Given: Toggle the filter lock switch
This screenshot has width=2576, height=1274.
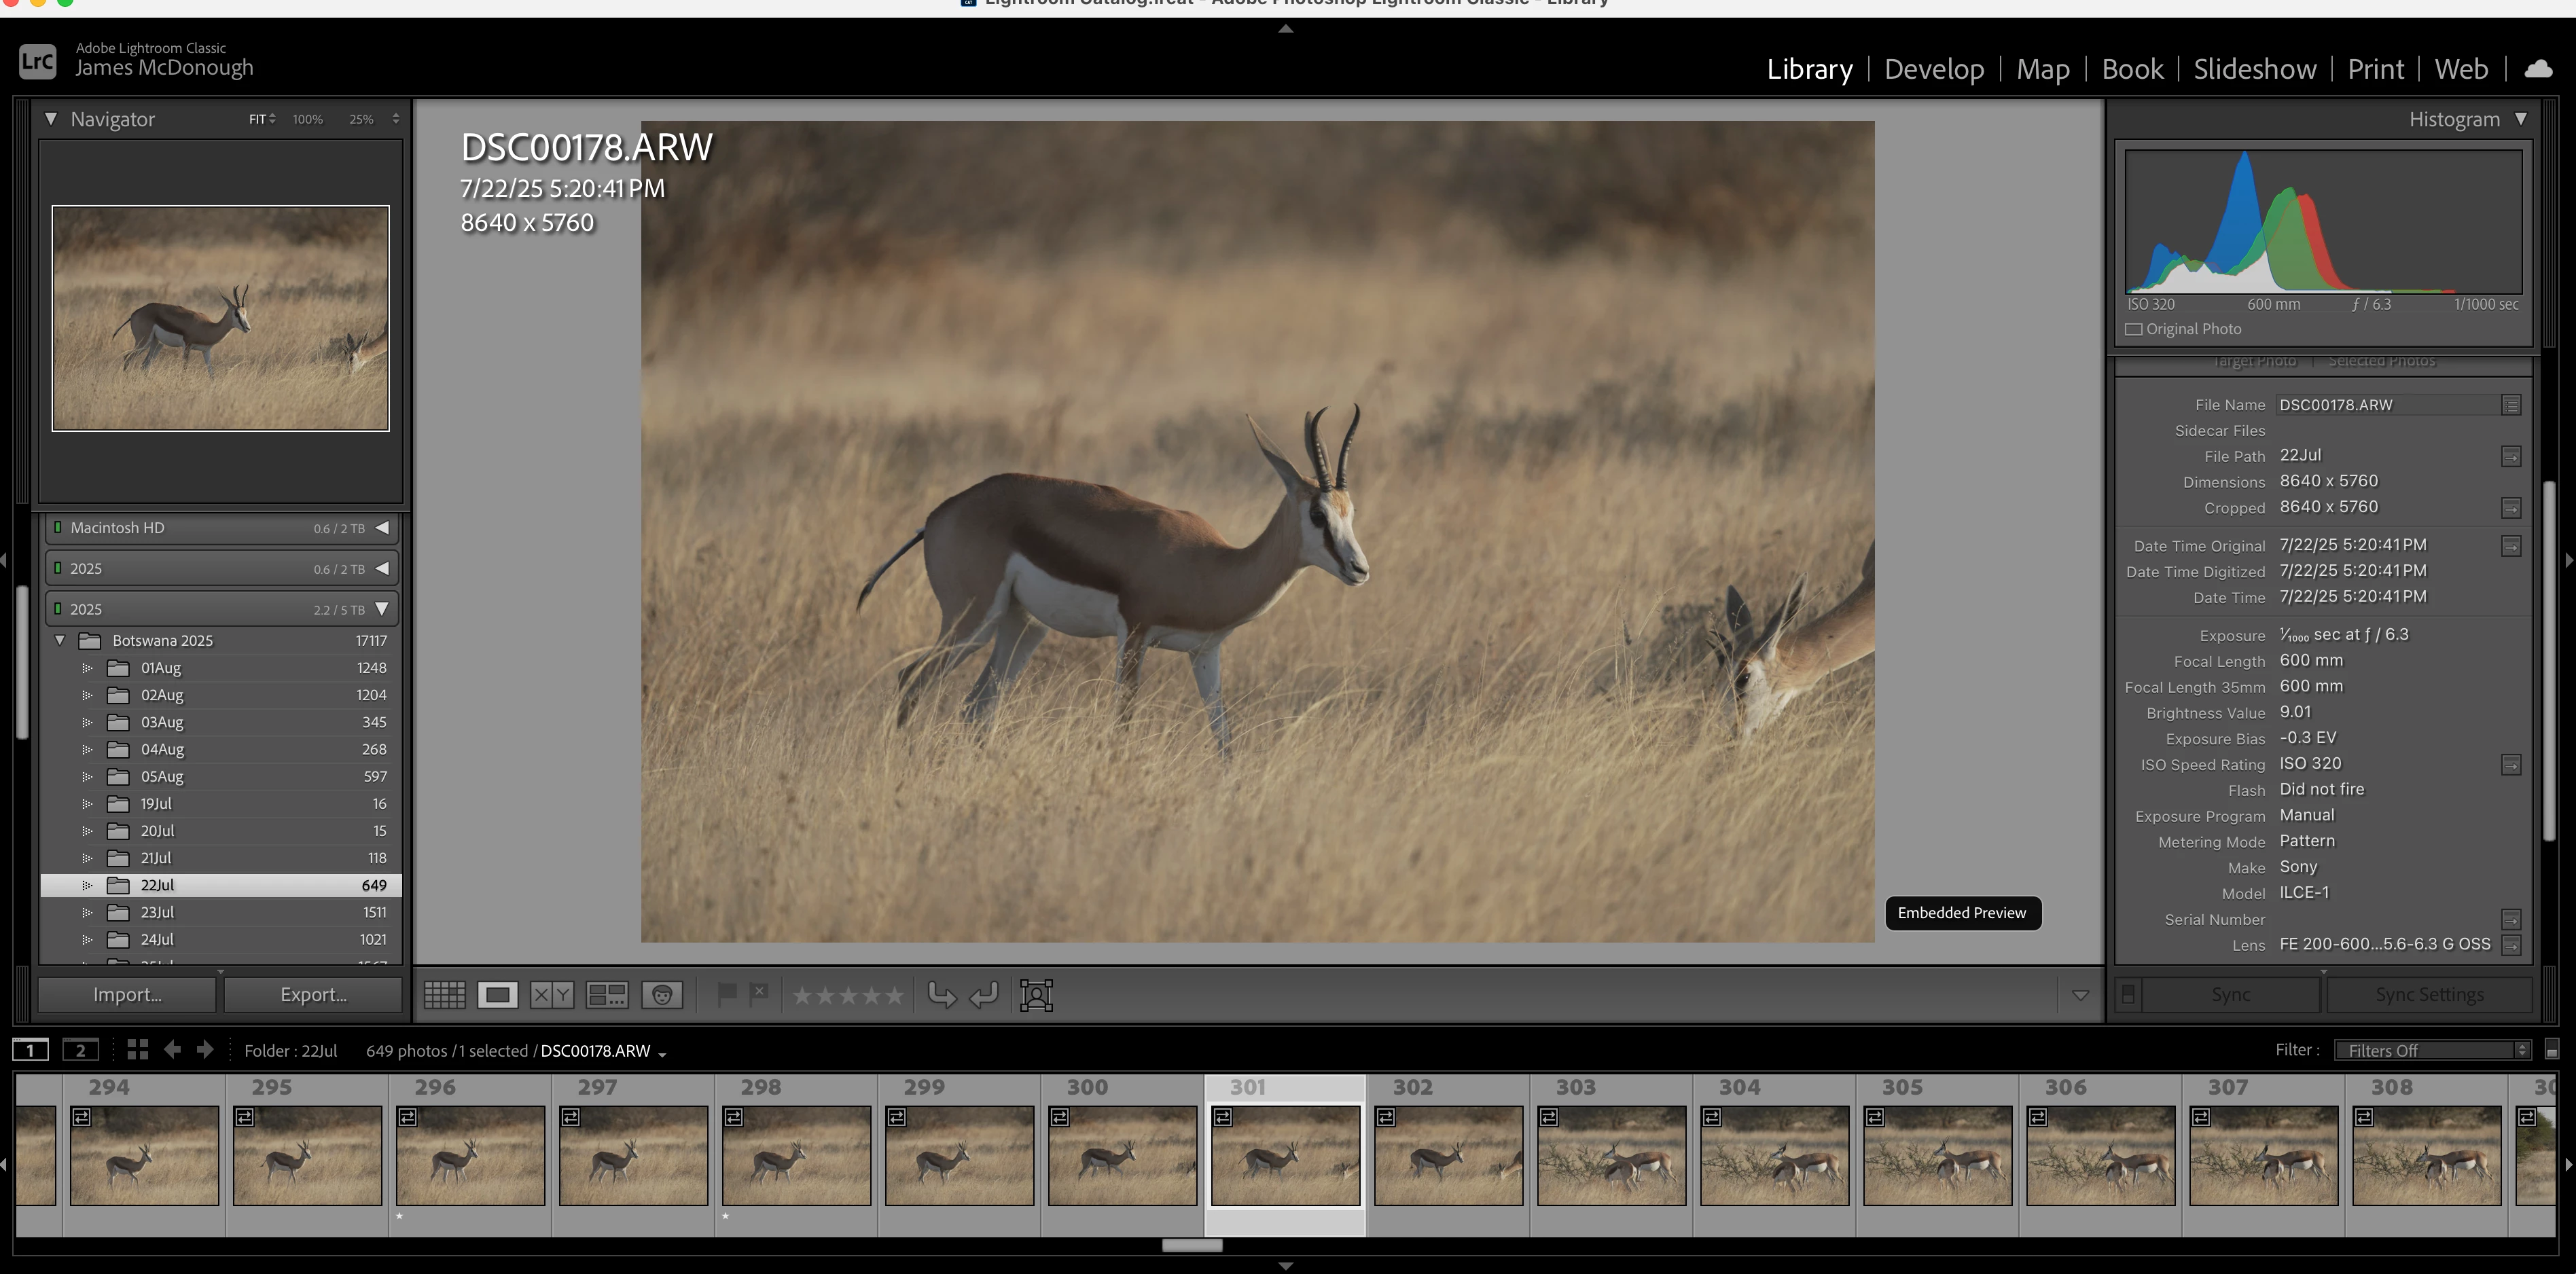Looking at the screenshot, I should pos(2551,1050).
